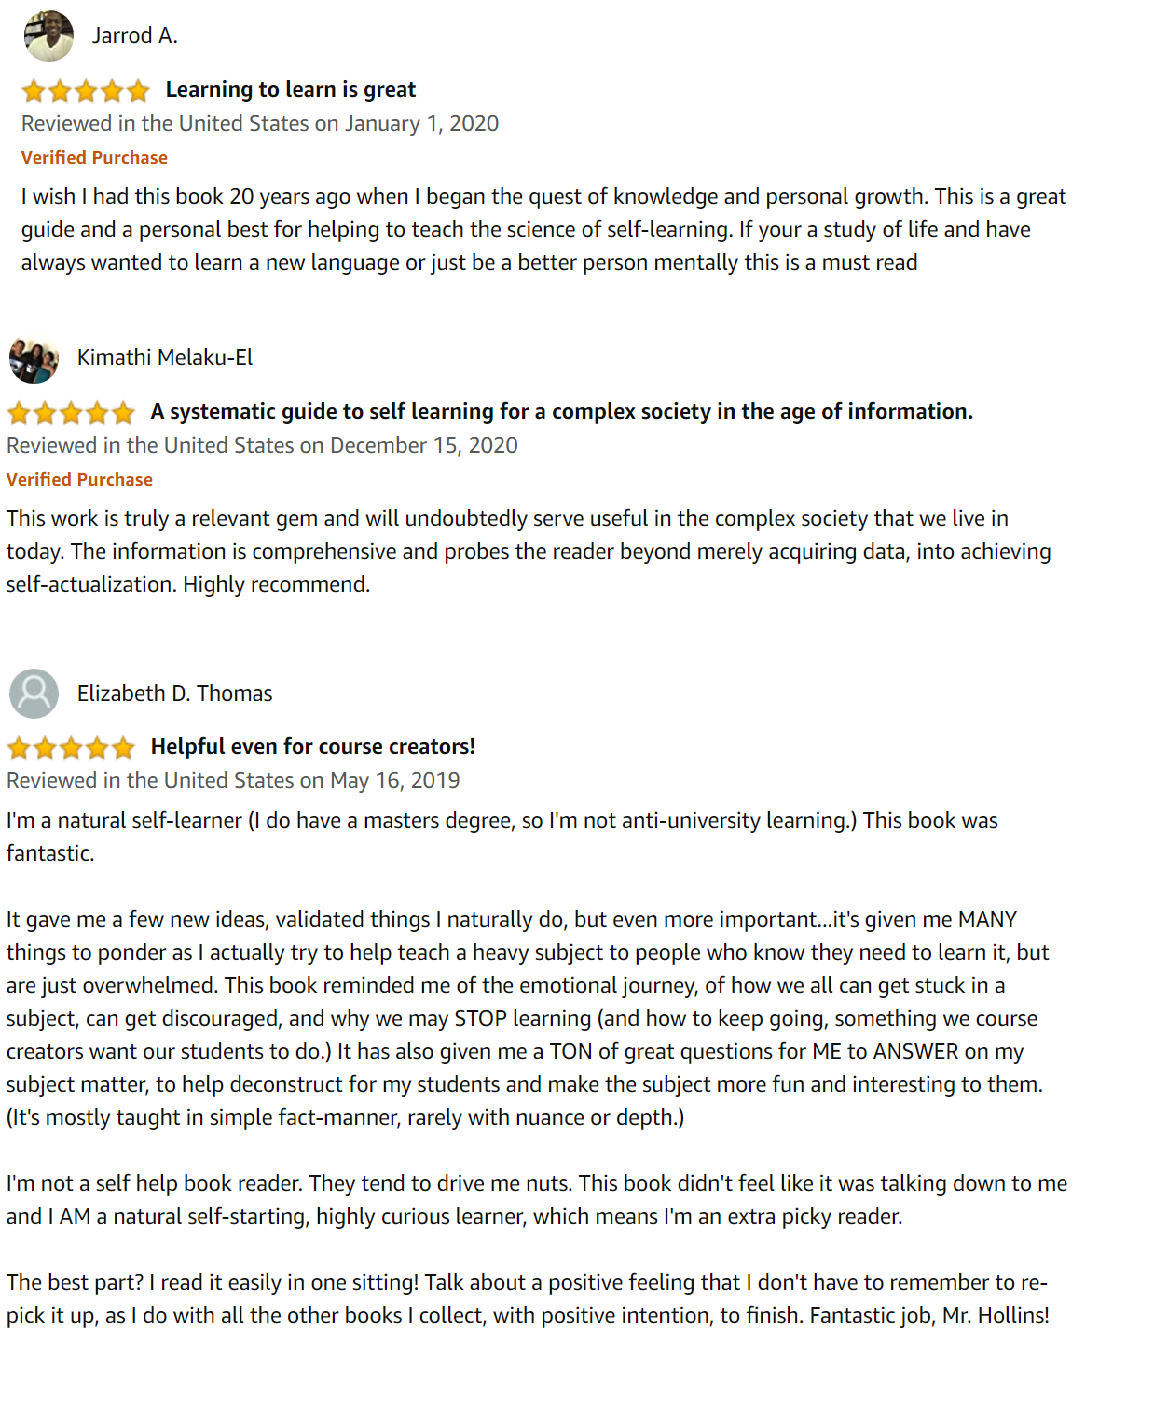
Task: Click paragraph starting 'The best part? I read it'
Action: (x=527, y=1299)
